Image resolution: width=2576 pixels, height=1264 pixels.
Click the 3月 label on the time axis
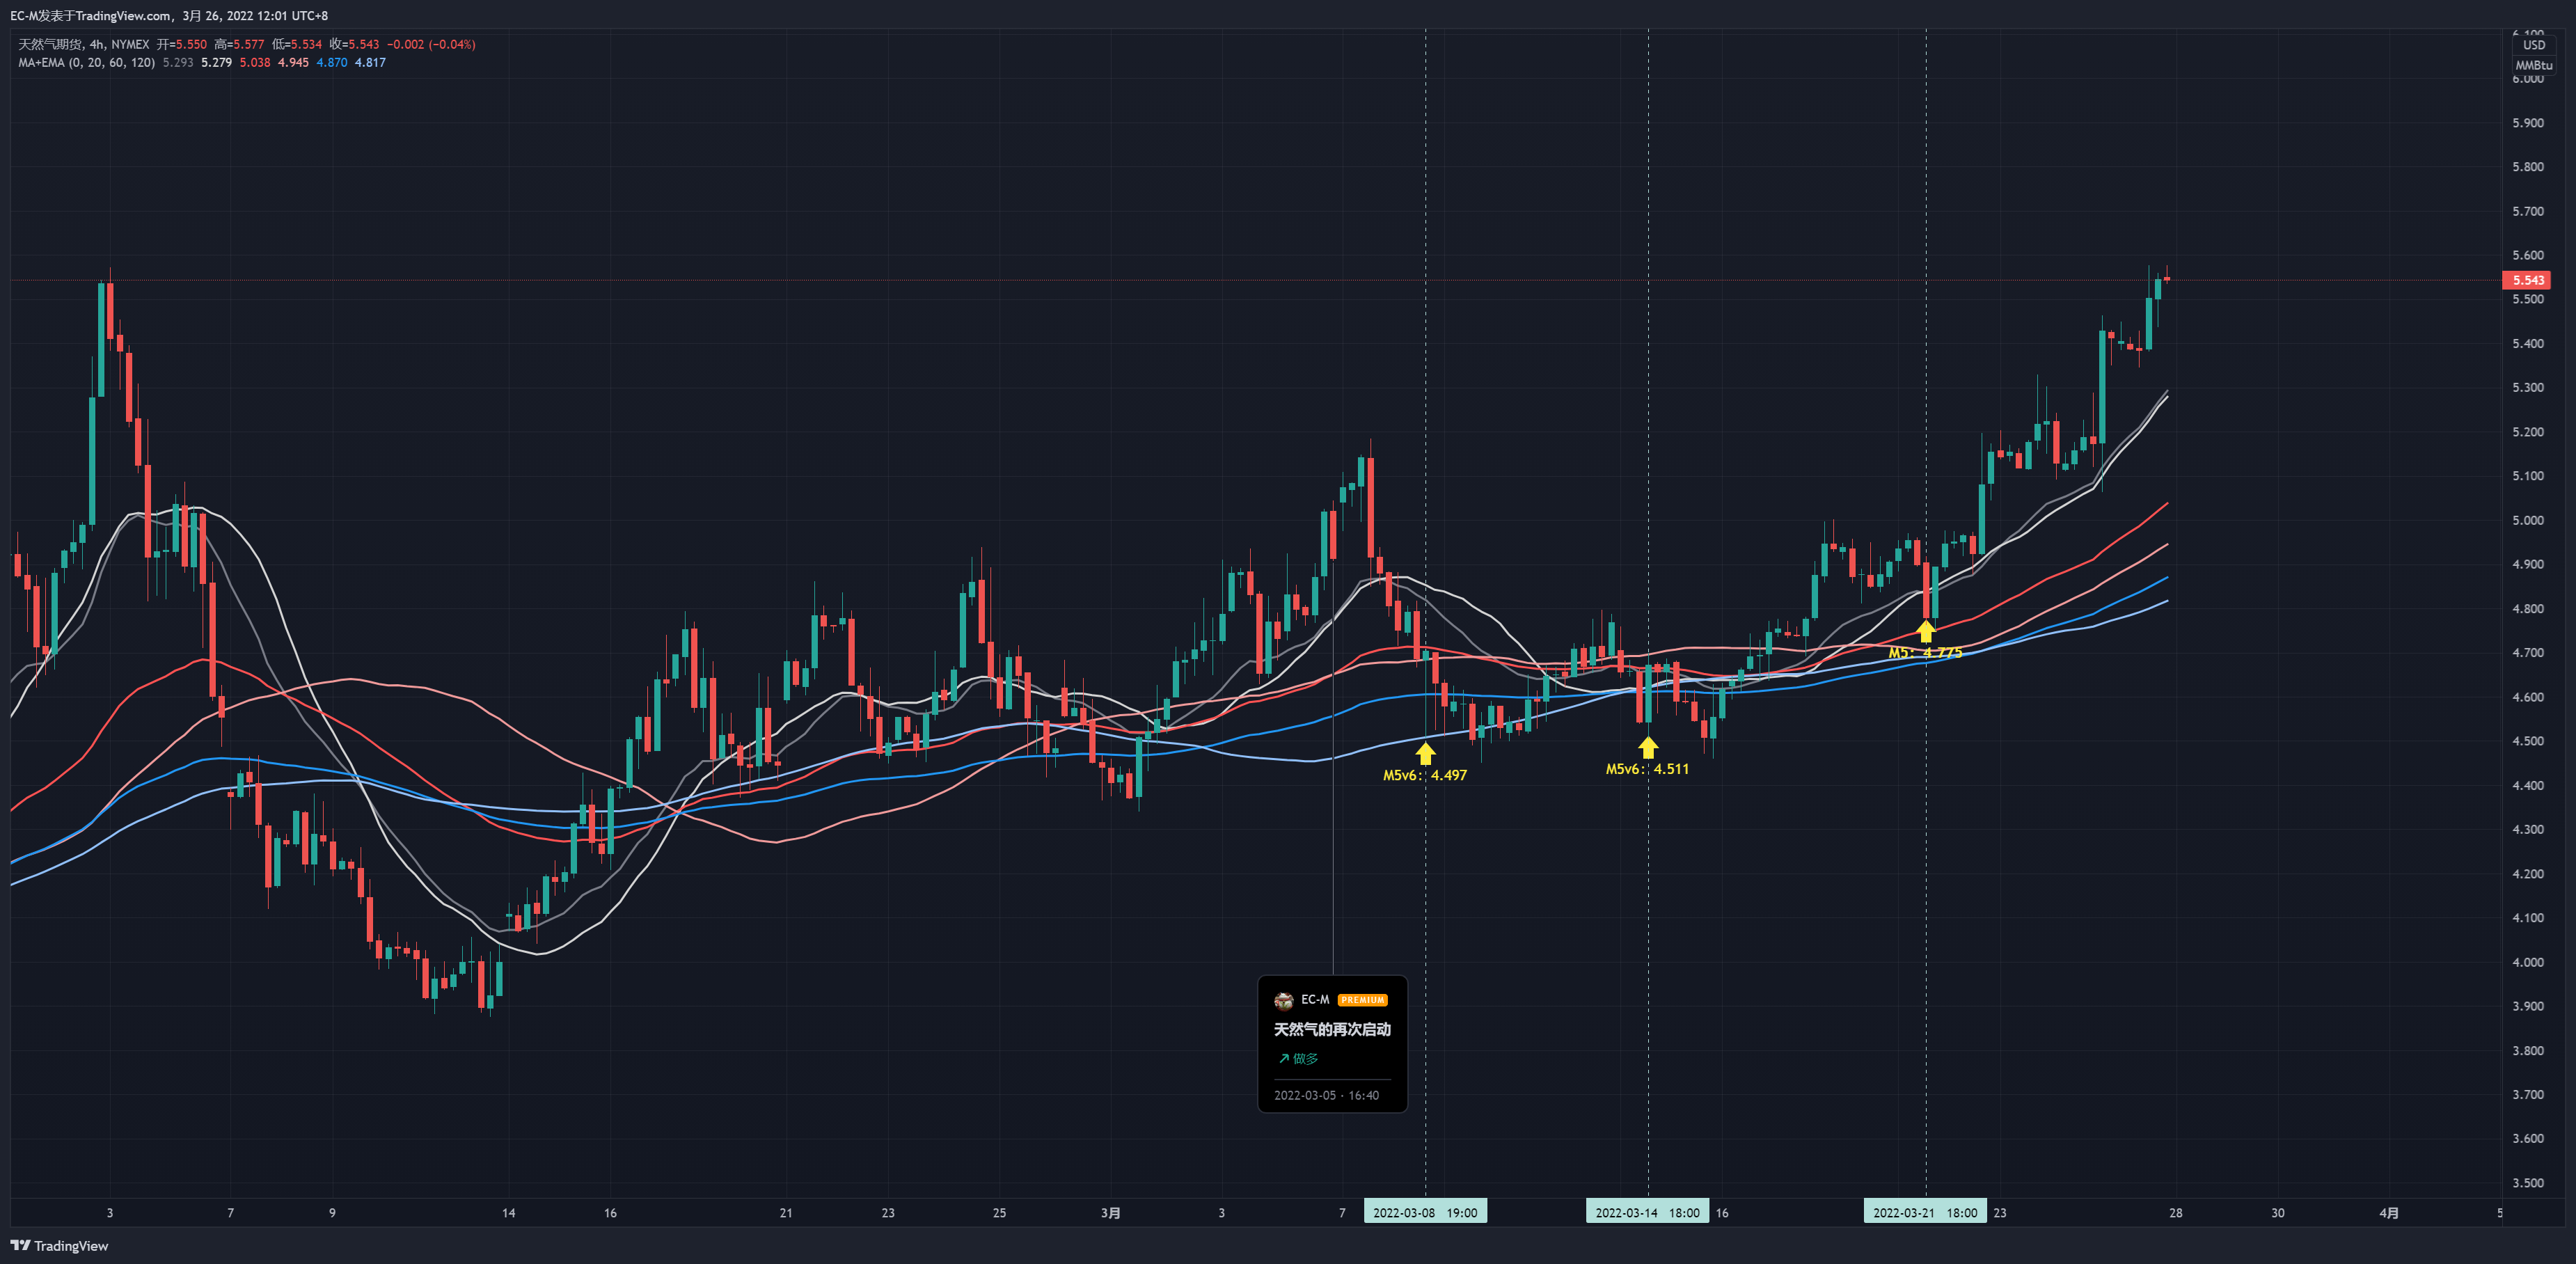click(x=1110, y=1213)
